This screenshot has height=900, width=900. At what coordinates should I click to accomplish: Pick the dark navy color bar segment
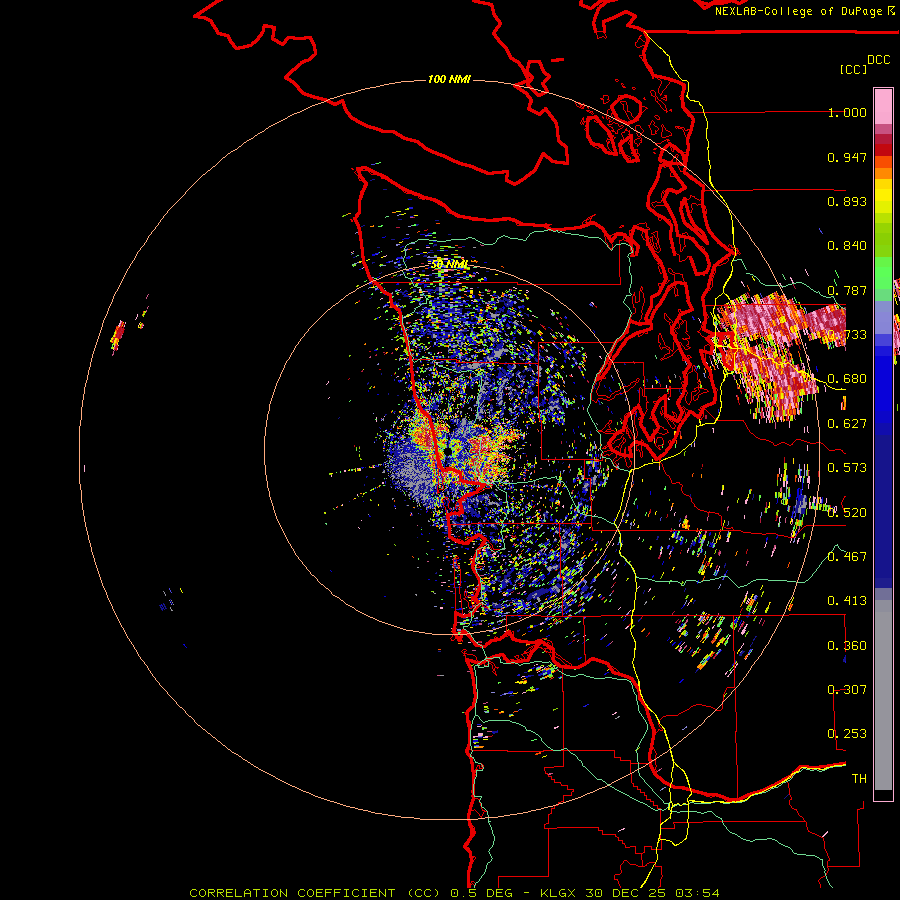(883, 505)
